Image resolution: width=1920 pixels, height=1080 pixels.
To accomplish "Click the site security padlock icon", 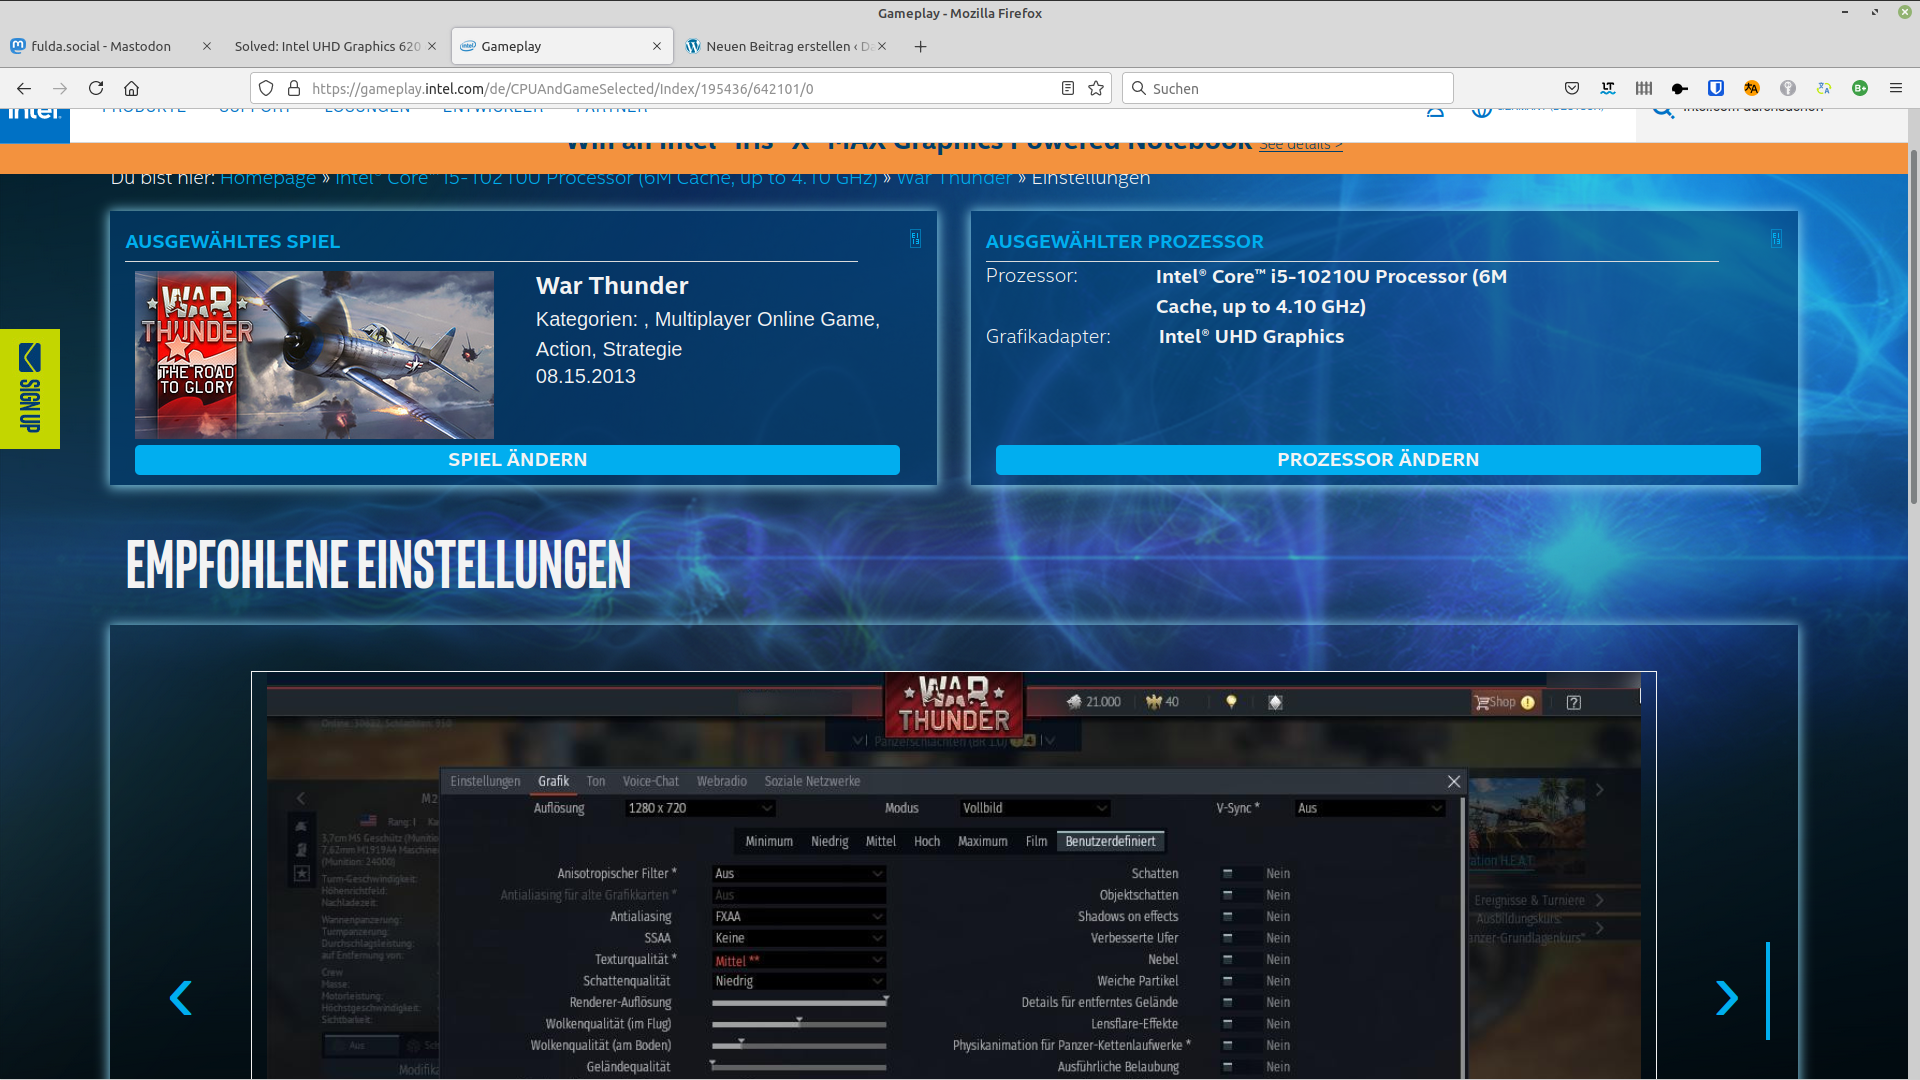I will 294,88.
